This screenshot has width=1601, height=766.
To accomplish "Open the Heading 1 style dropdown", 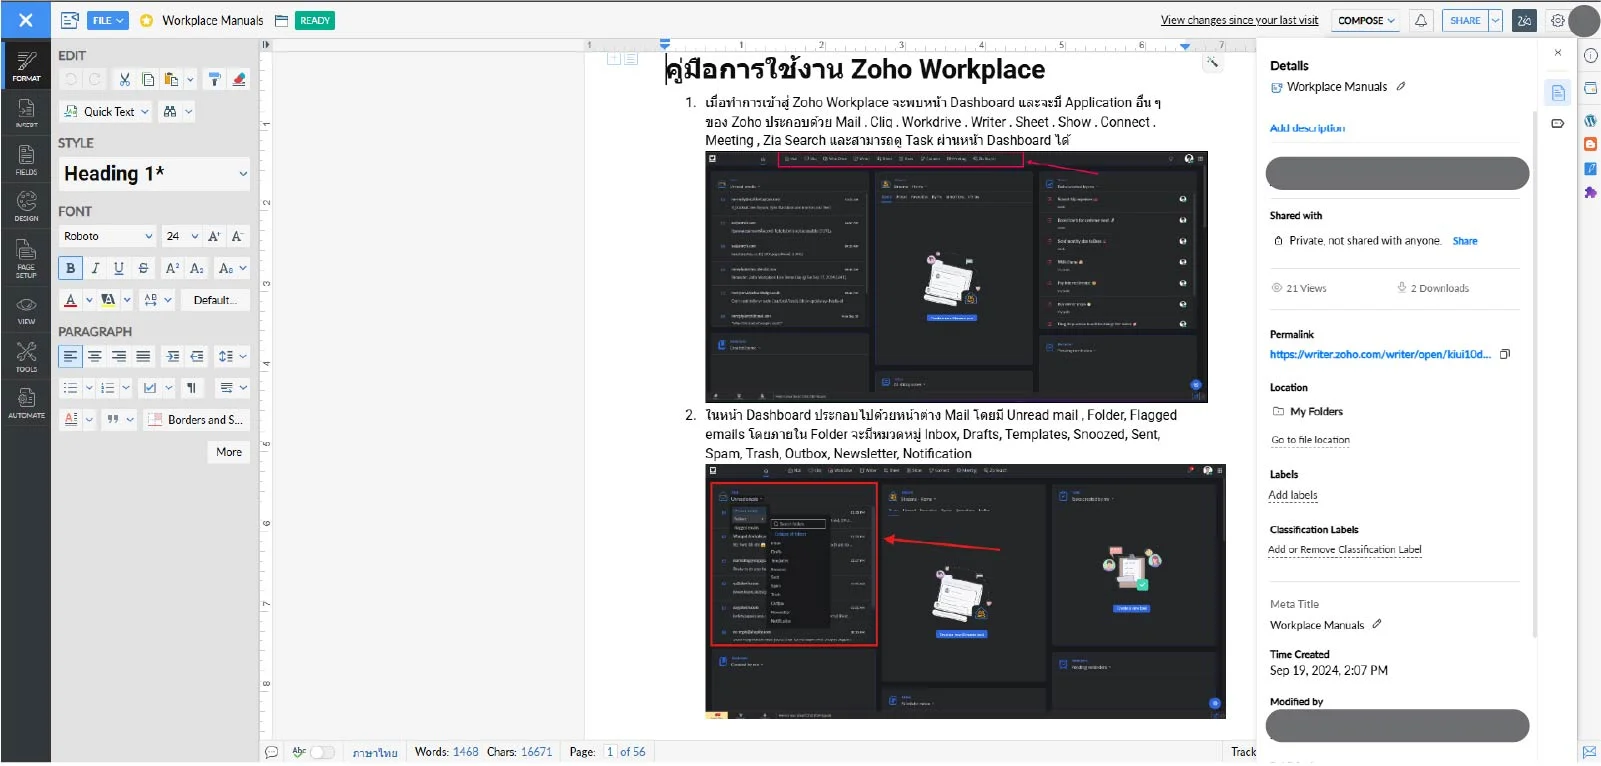I will pyautogui.click(x=154, y=174).
